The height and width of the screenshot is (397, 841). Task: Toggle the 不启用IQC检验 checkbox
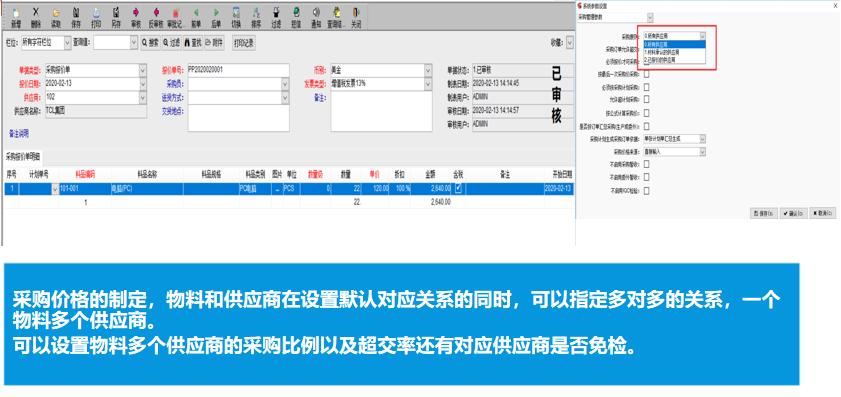click(x=646, y=191)
